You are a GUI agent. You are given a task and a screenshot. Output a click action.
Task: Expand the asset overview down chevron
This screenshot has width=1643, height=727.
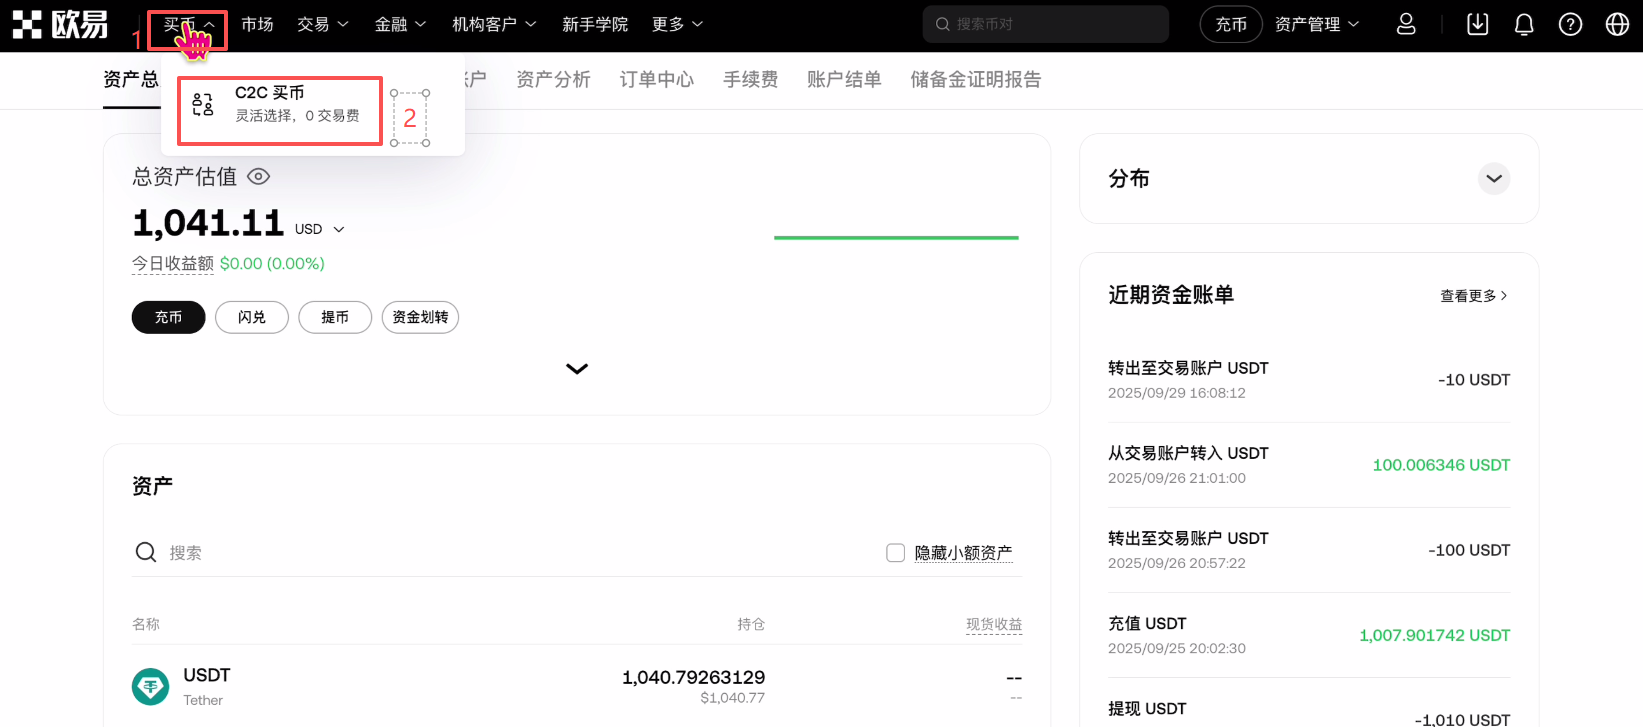(x=577, y=369)
